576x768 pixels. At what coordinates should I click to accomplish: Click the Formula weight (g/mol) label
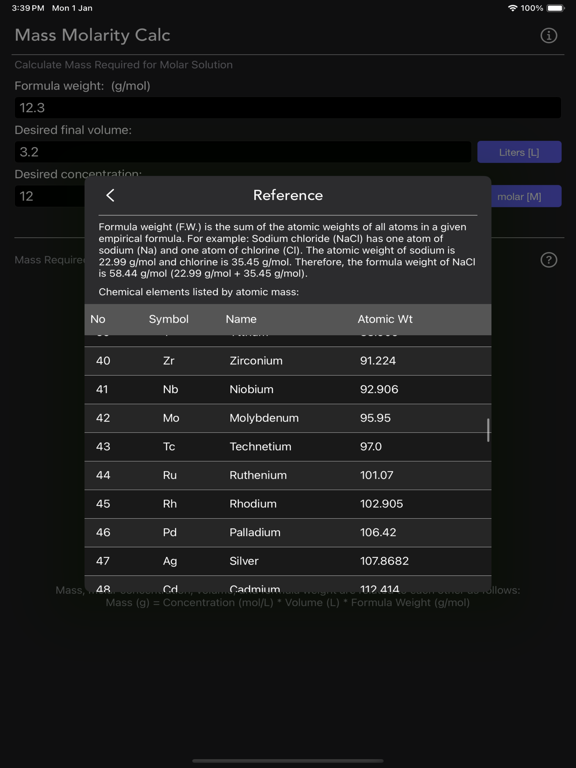(x=82, y=86)
